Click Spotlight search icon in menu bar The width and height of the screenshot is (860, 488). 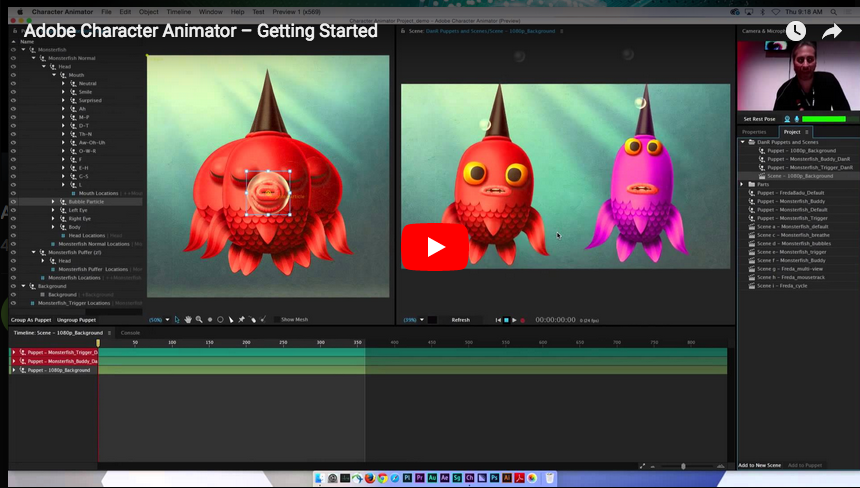pyautogui.click(x=833, y=12)
